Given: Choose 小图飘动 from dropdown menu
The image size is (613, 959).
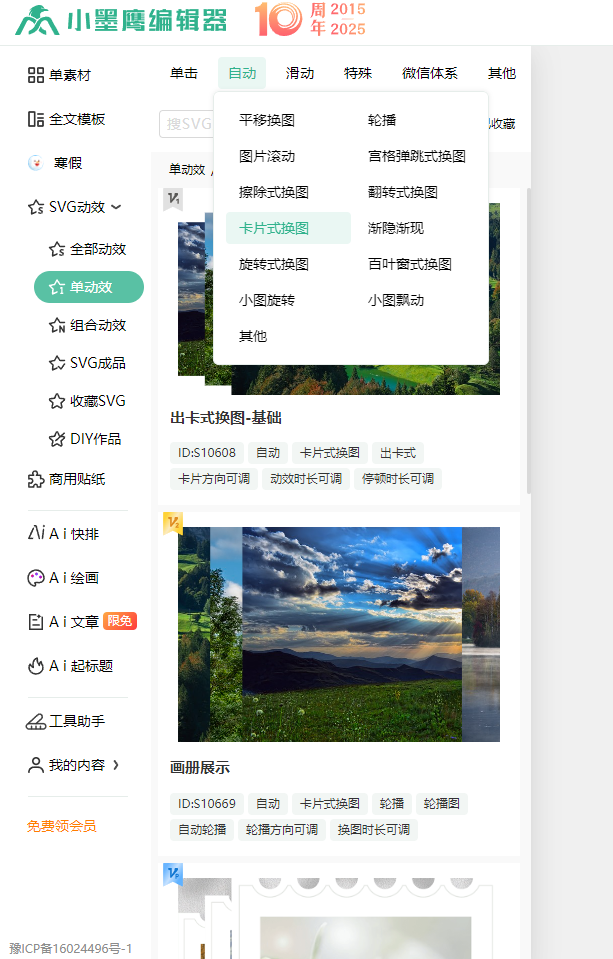Looking at the screenshot, I should click(396, 301).
